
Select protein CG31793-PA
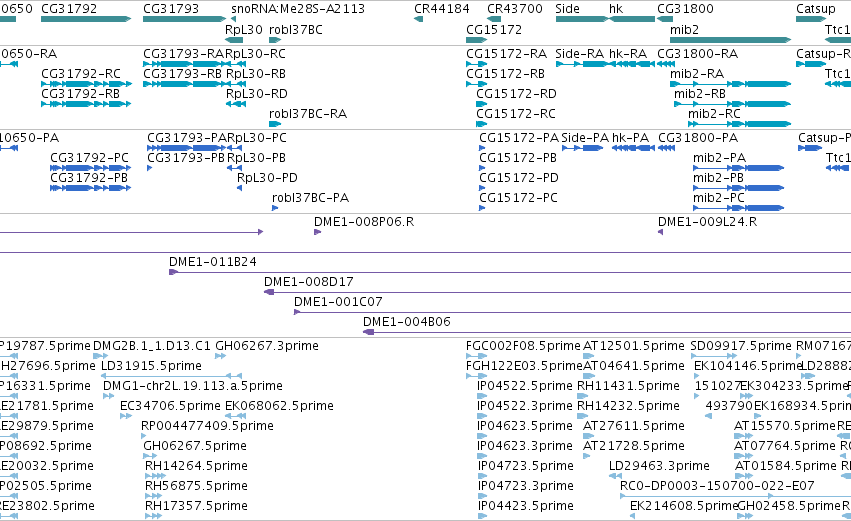pos(186,138)
